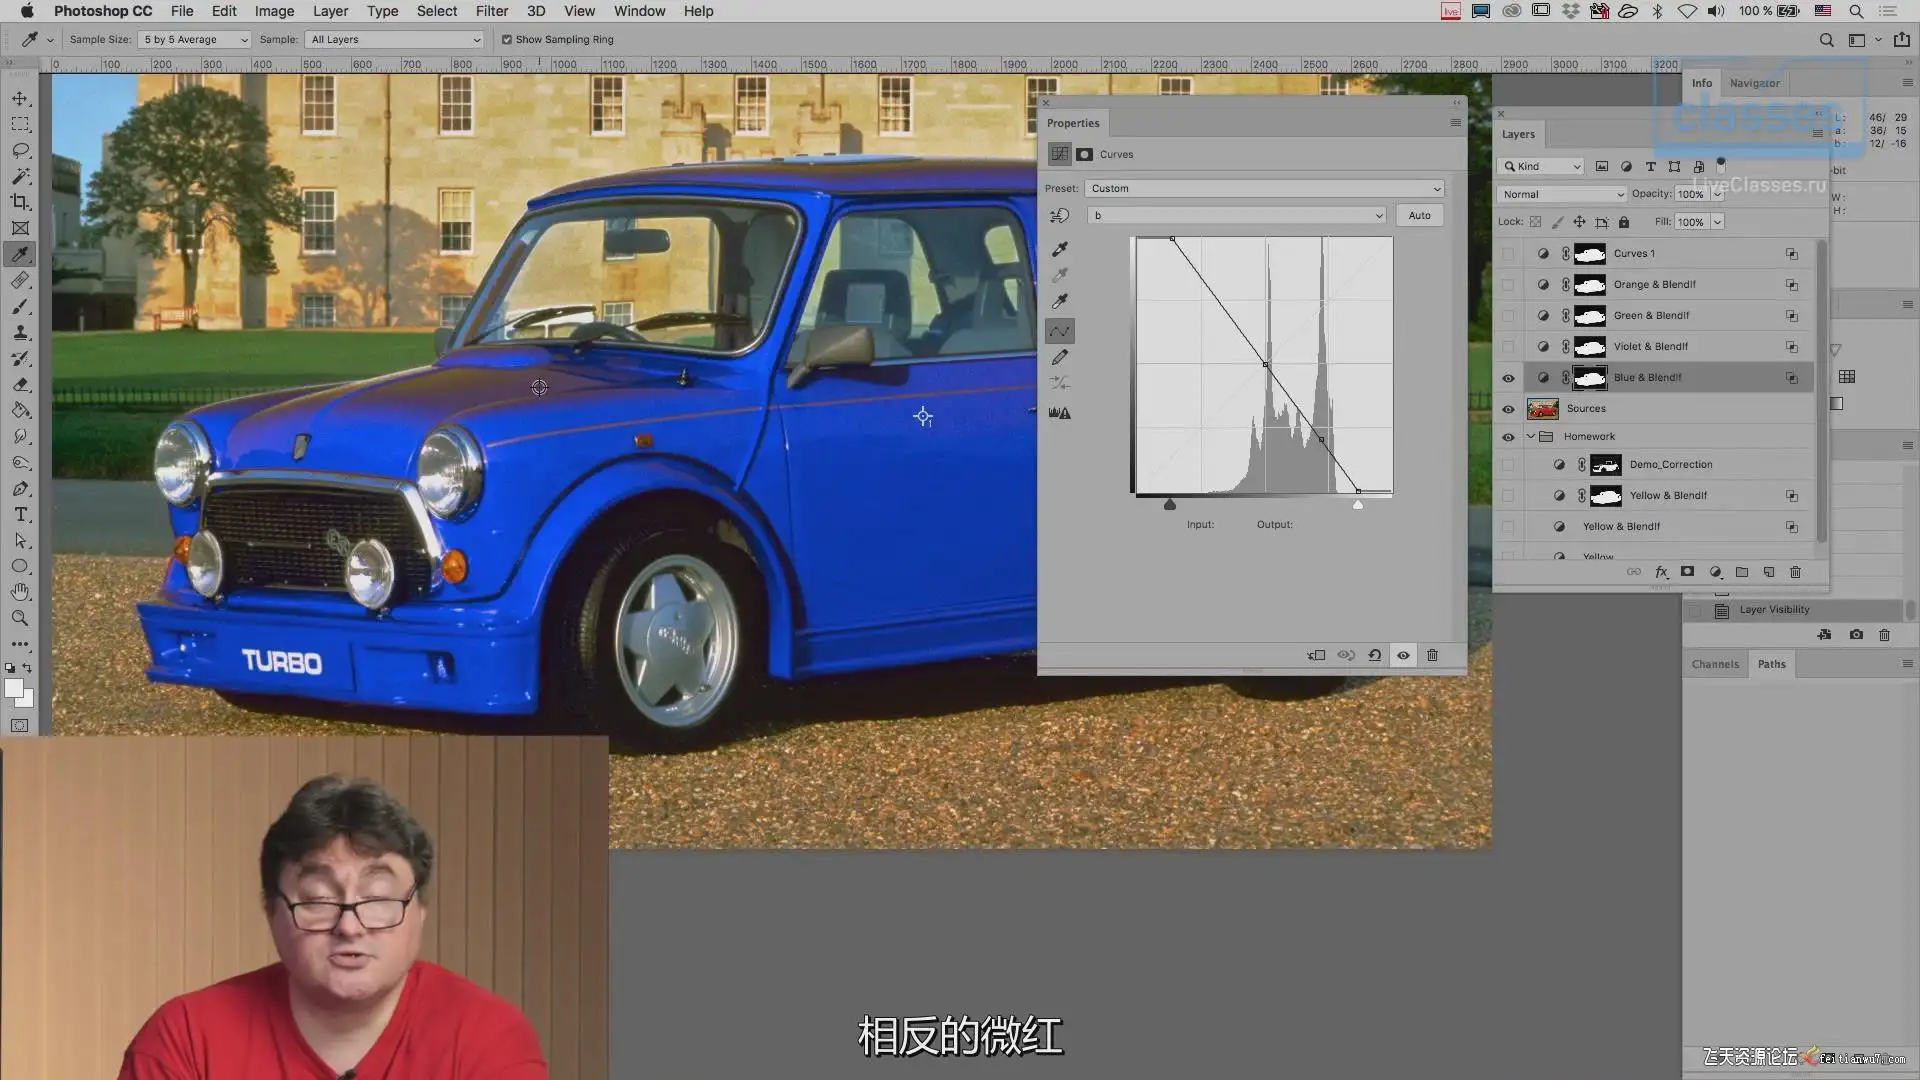Open the Filter menu

[491, 11]
